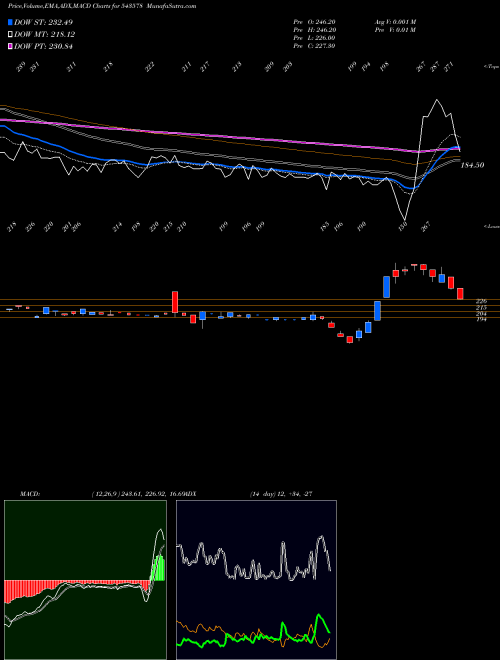
Task: Click the tall red candlestick in the candle chart
Action: pyautogui.click(x=175, y=302)
